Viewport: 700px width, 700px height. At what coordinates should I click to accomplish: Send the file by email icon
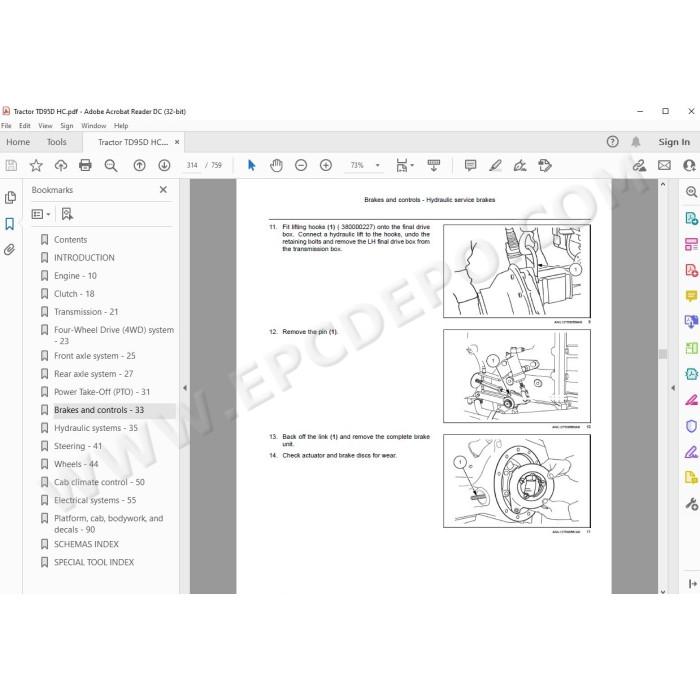click(664, 166)
